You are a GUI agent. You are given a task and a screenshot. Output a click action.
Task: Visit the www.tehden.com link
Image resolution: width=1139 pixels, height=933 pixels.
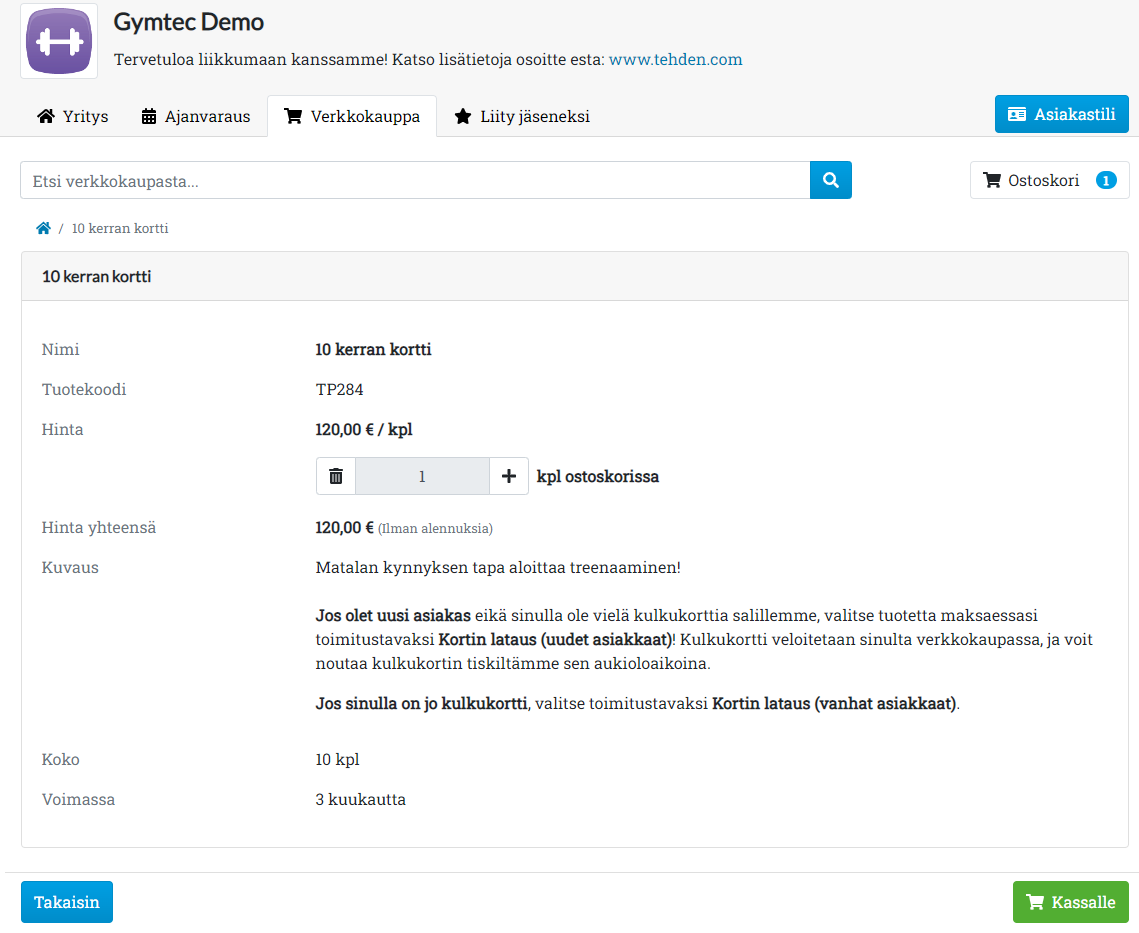[675, 59]
